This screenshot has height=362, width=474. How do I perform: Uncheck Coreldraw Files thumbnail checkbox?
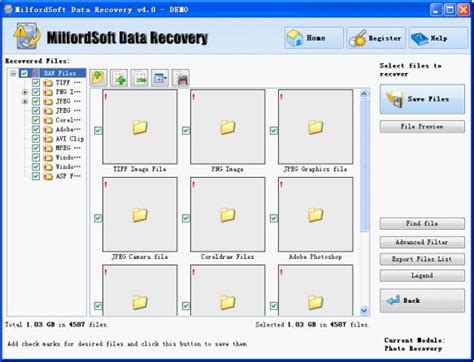pyautogui.click(x=186, y=218)
